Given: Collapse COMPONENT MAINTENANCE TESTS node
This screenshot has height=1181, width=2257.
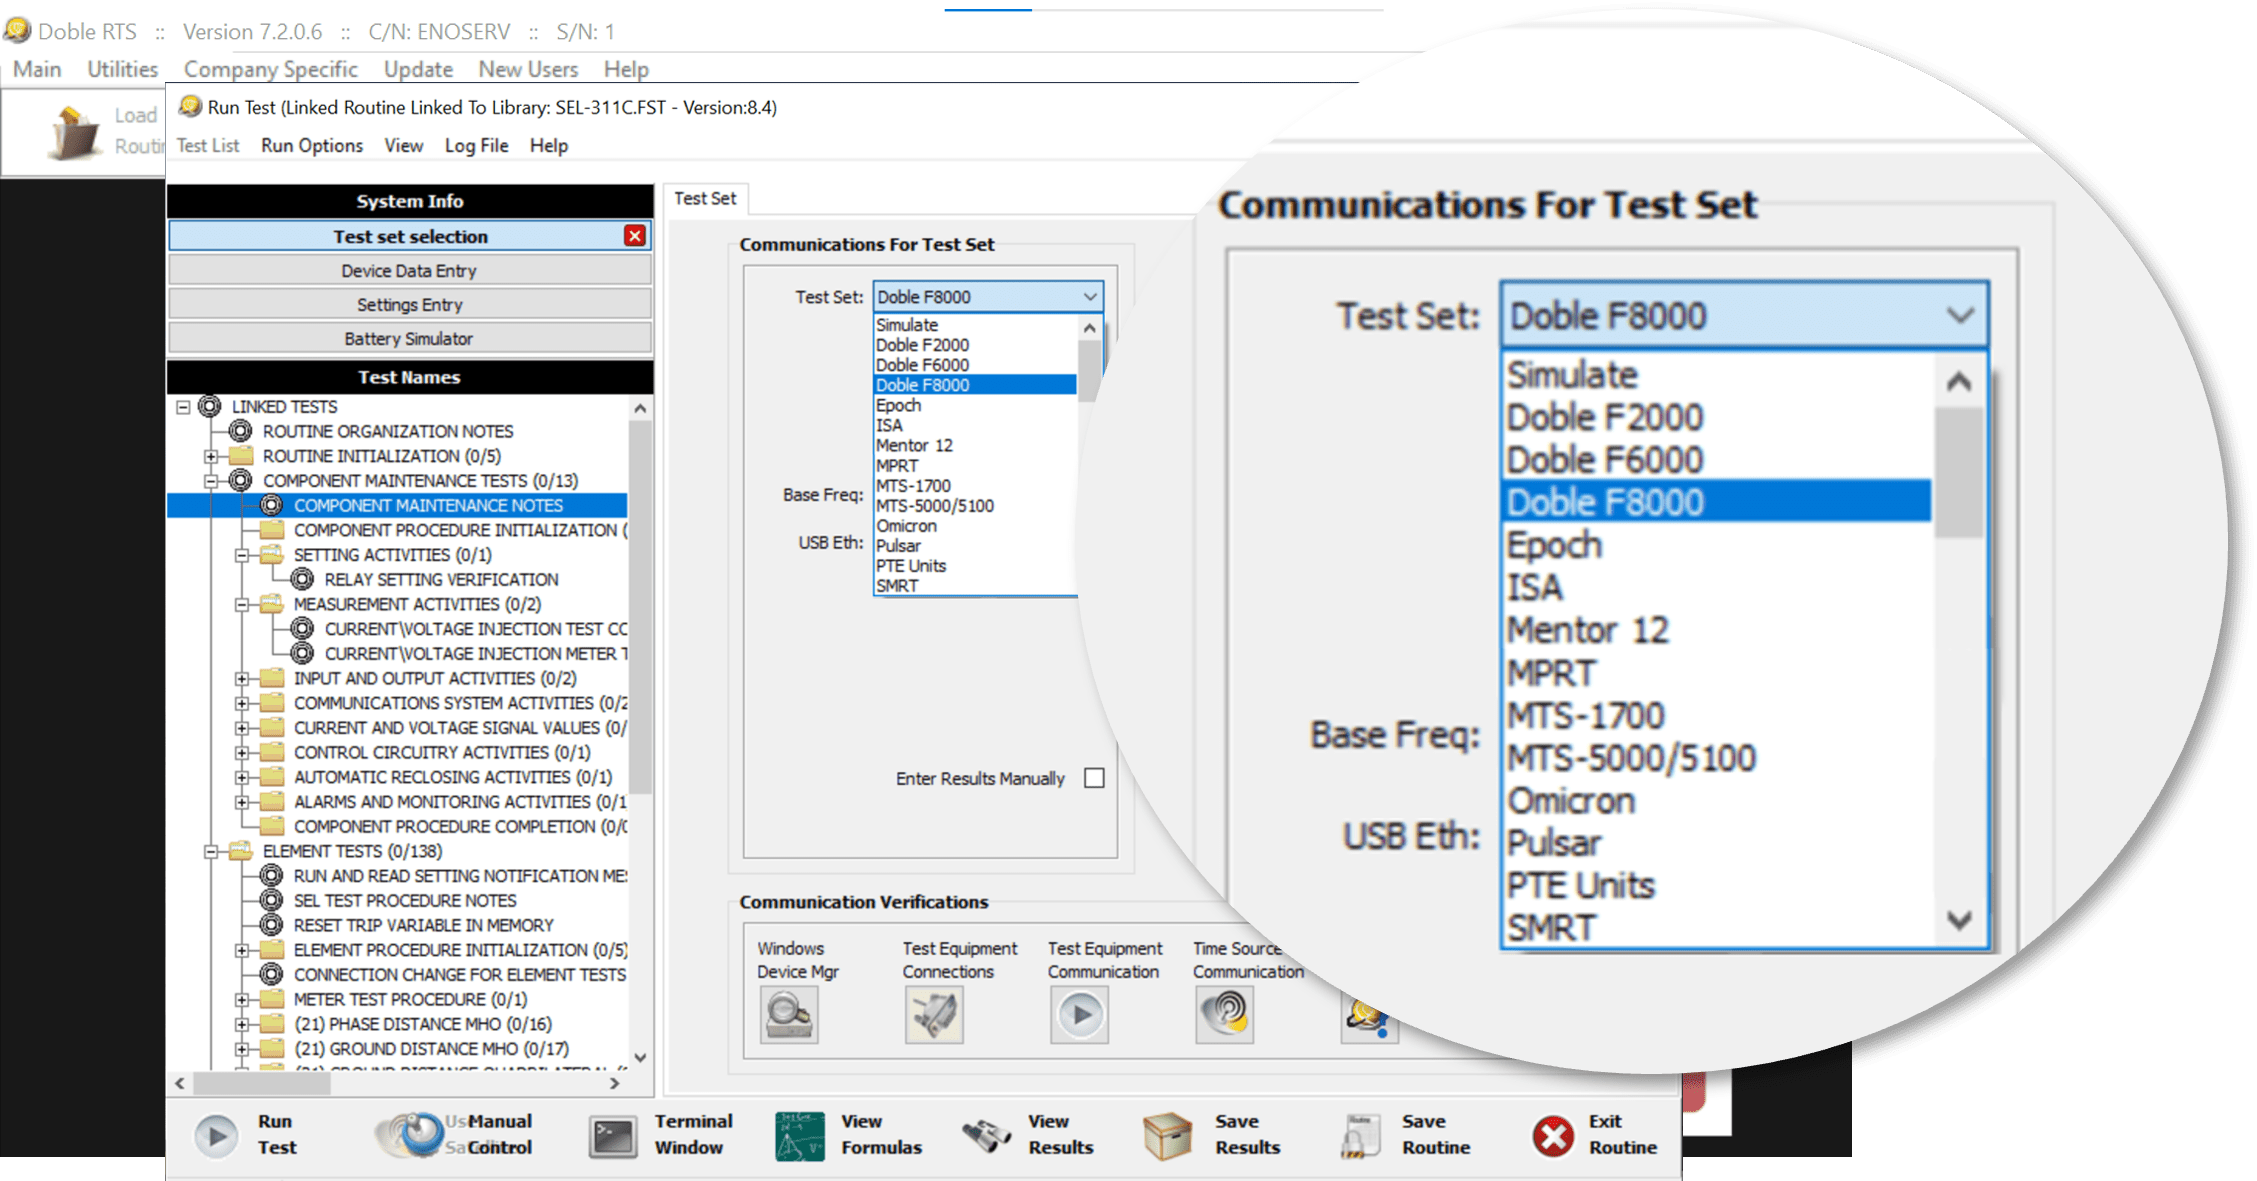Looking at the screenshot, I should click(211, 481).
